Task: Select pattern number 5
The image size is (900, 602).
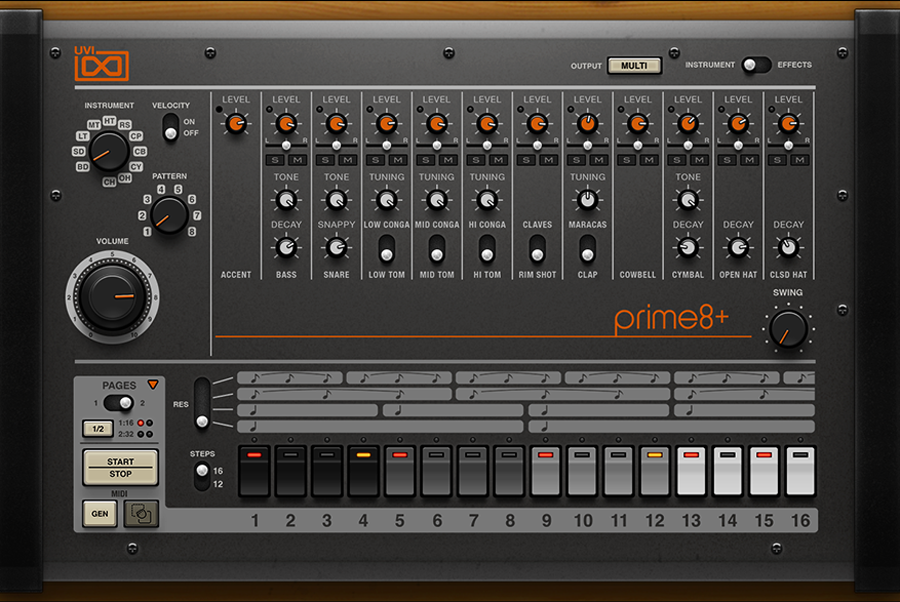Action: point(178,189)
